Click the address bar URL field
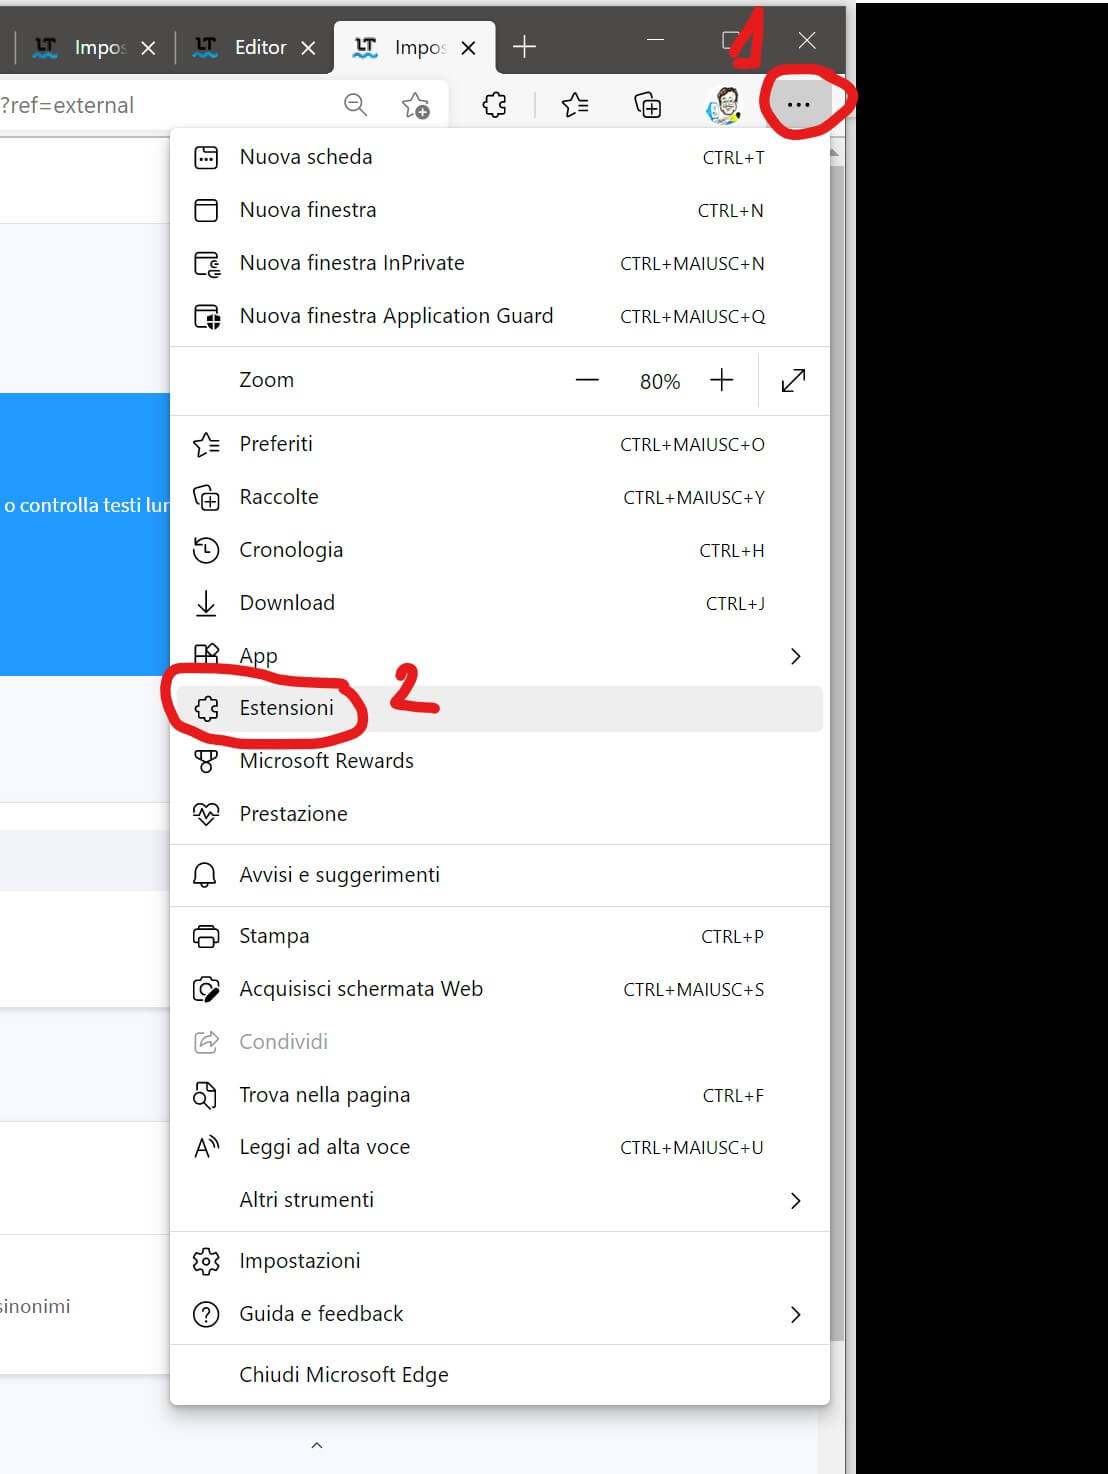Image resolution: width=1108 pixels, height=1474 pixels. [160, 105]
